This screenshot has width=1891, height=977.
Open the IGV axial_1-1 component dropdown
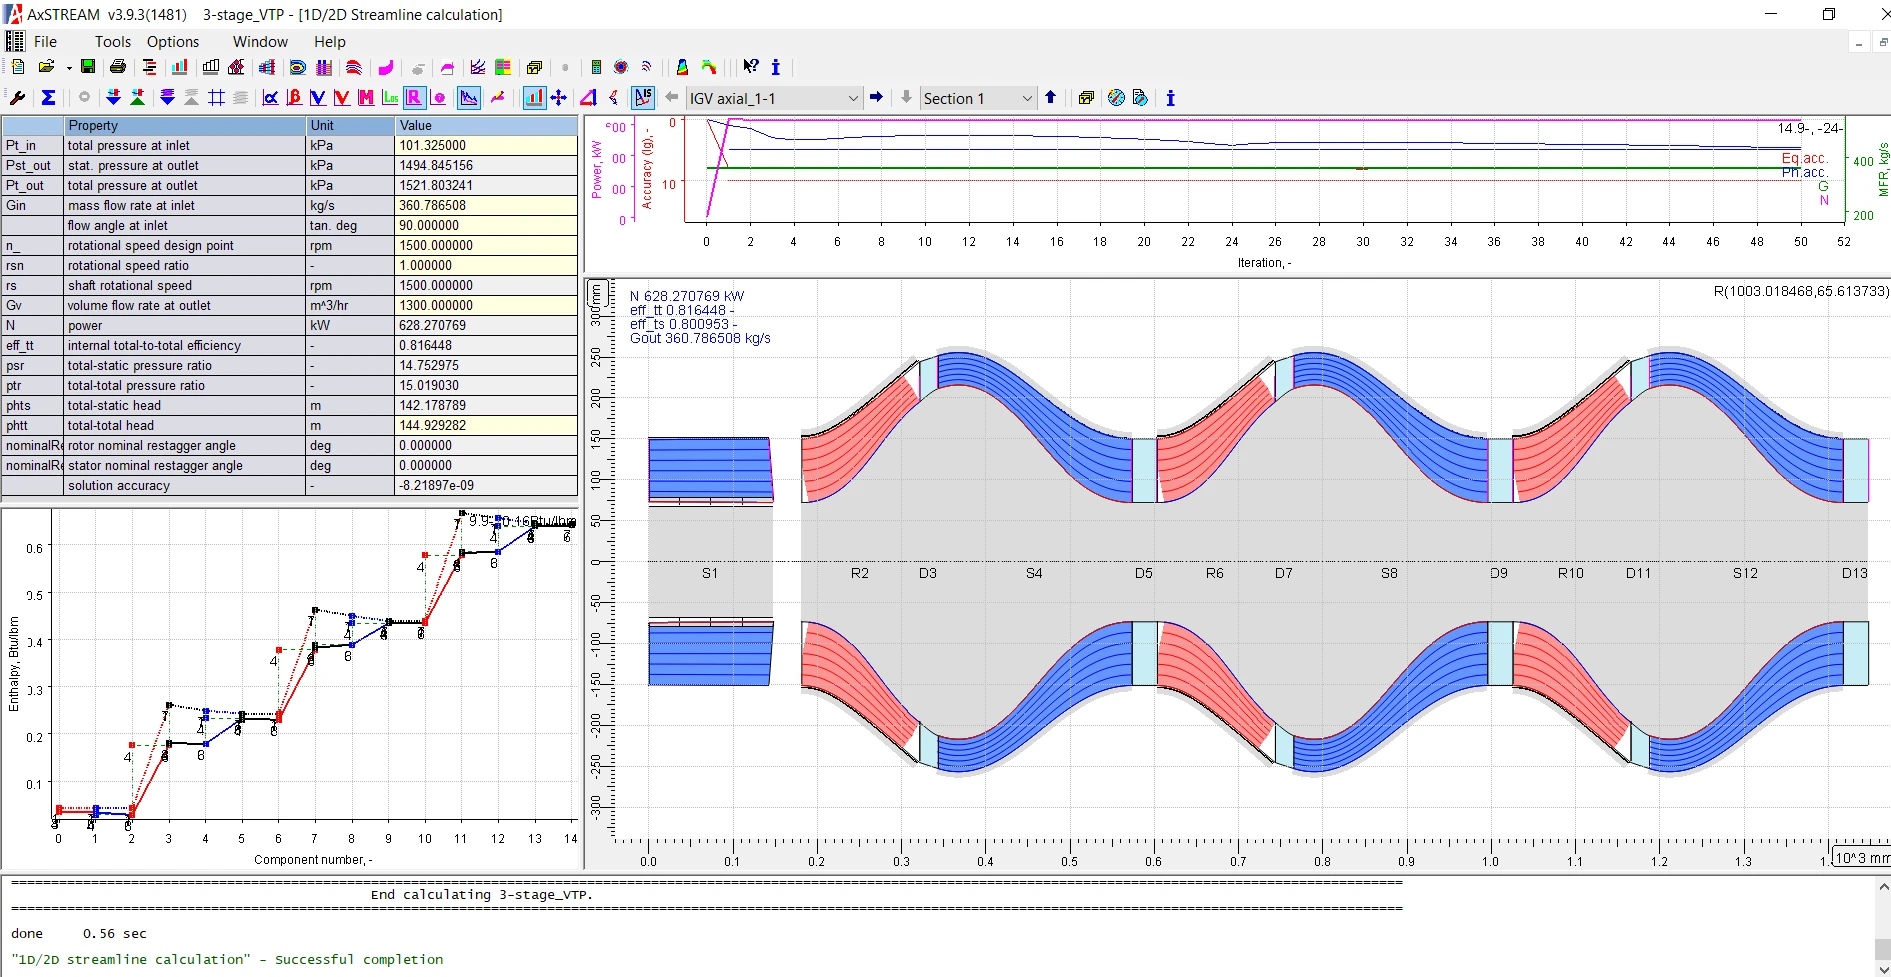[x=853, y=98]
